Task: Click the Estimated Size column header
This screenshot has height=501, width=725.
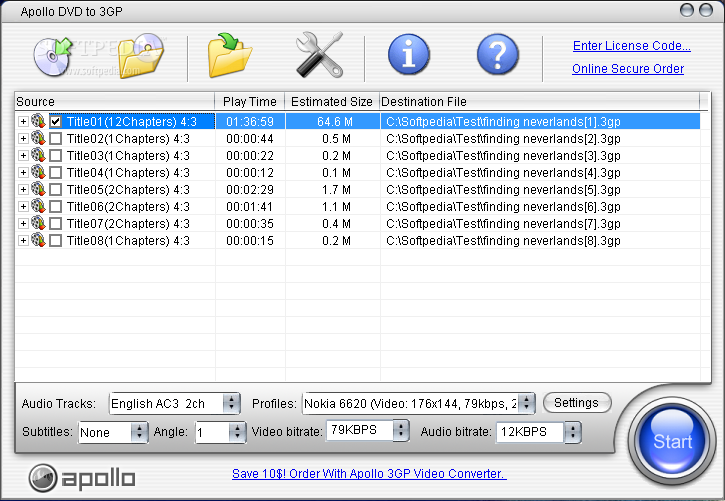Action: (x=332, y=101)
